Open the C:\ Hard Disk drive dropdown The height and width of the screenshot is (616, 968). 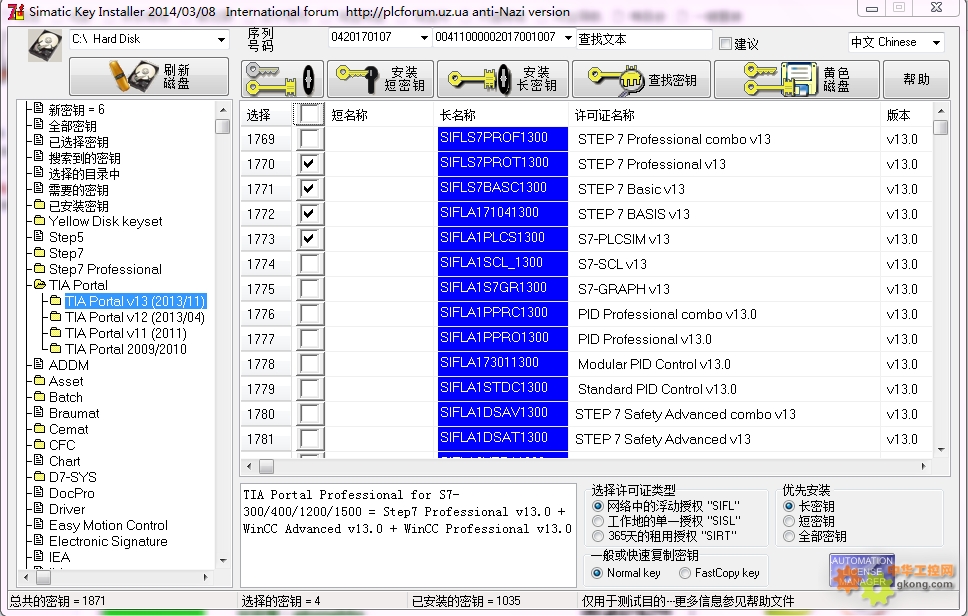221,40
